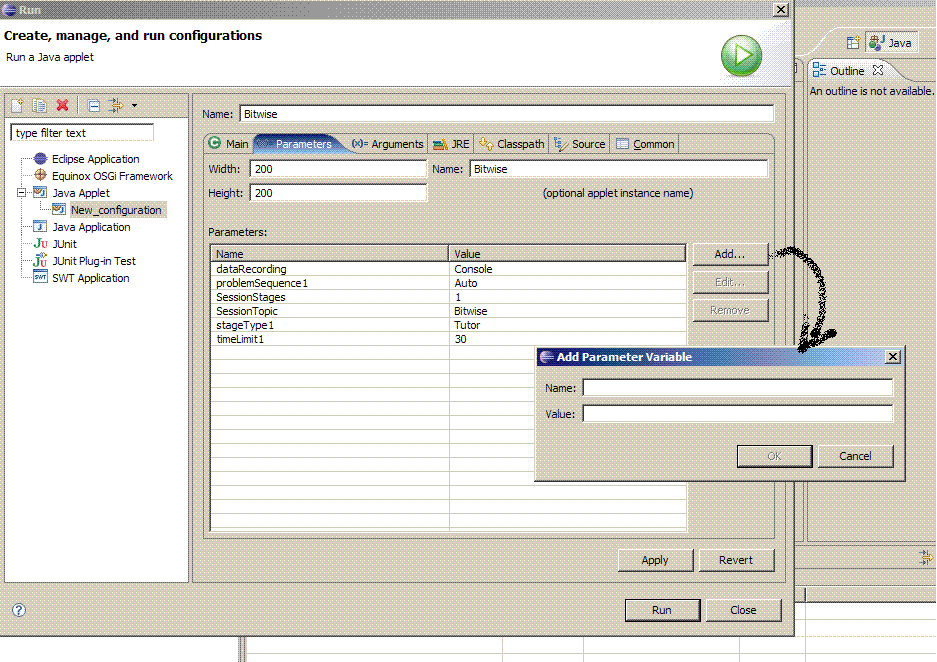Click the Add... button

coord(730,254)
